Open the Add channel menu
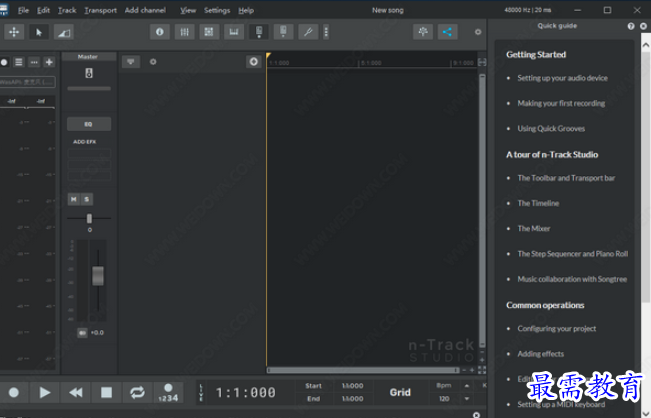 [x=145, y=10]
